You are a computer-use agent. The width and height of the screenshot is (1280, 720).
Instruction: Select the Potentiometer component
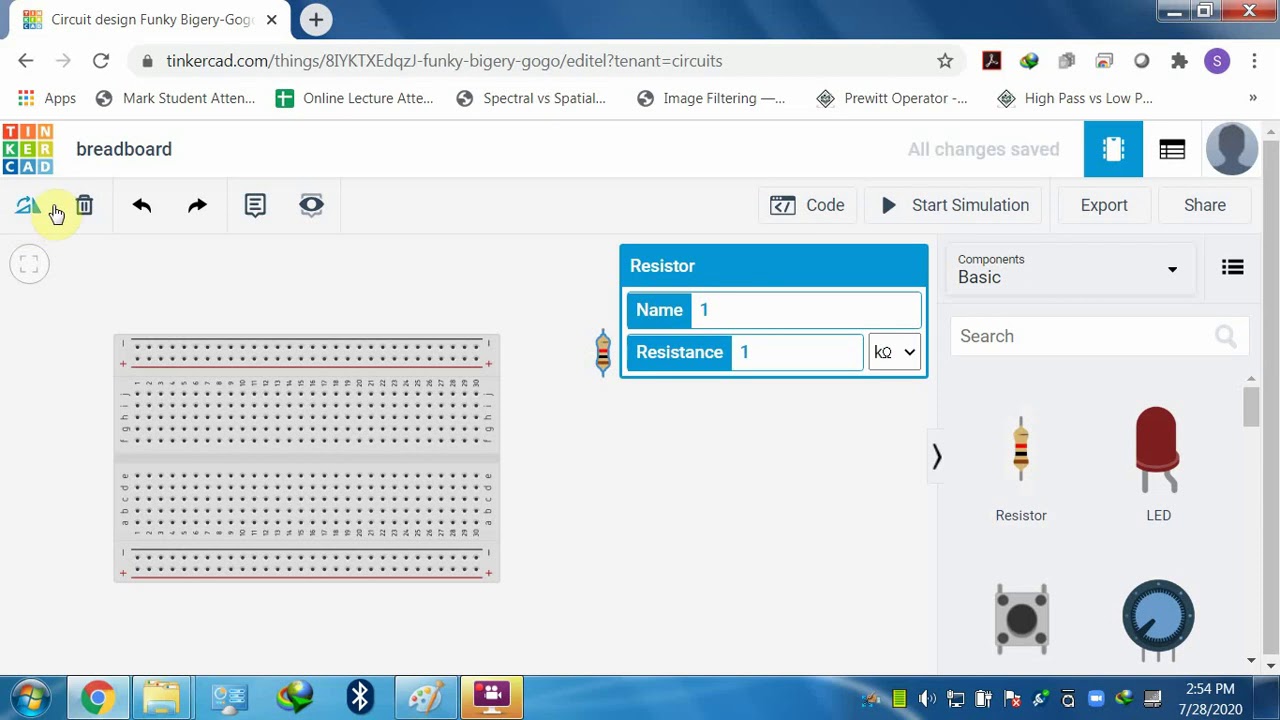point(1158,619)
